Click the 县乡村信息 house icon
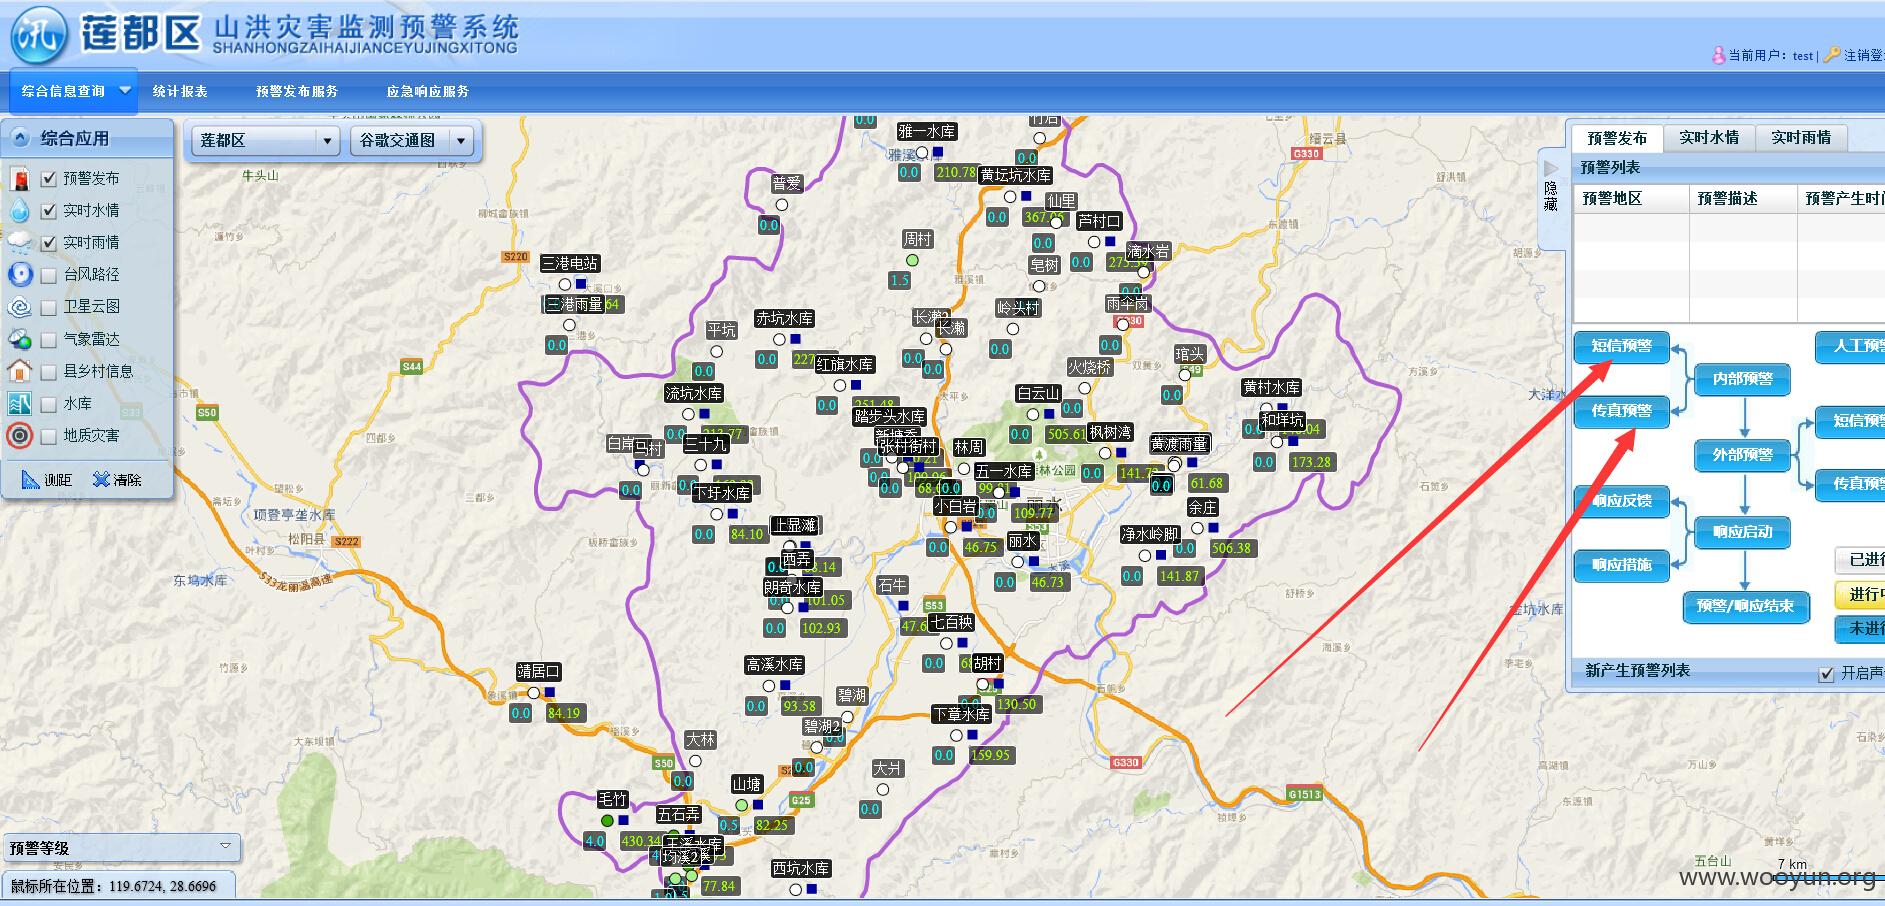1885x906 pixels. 20,371
